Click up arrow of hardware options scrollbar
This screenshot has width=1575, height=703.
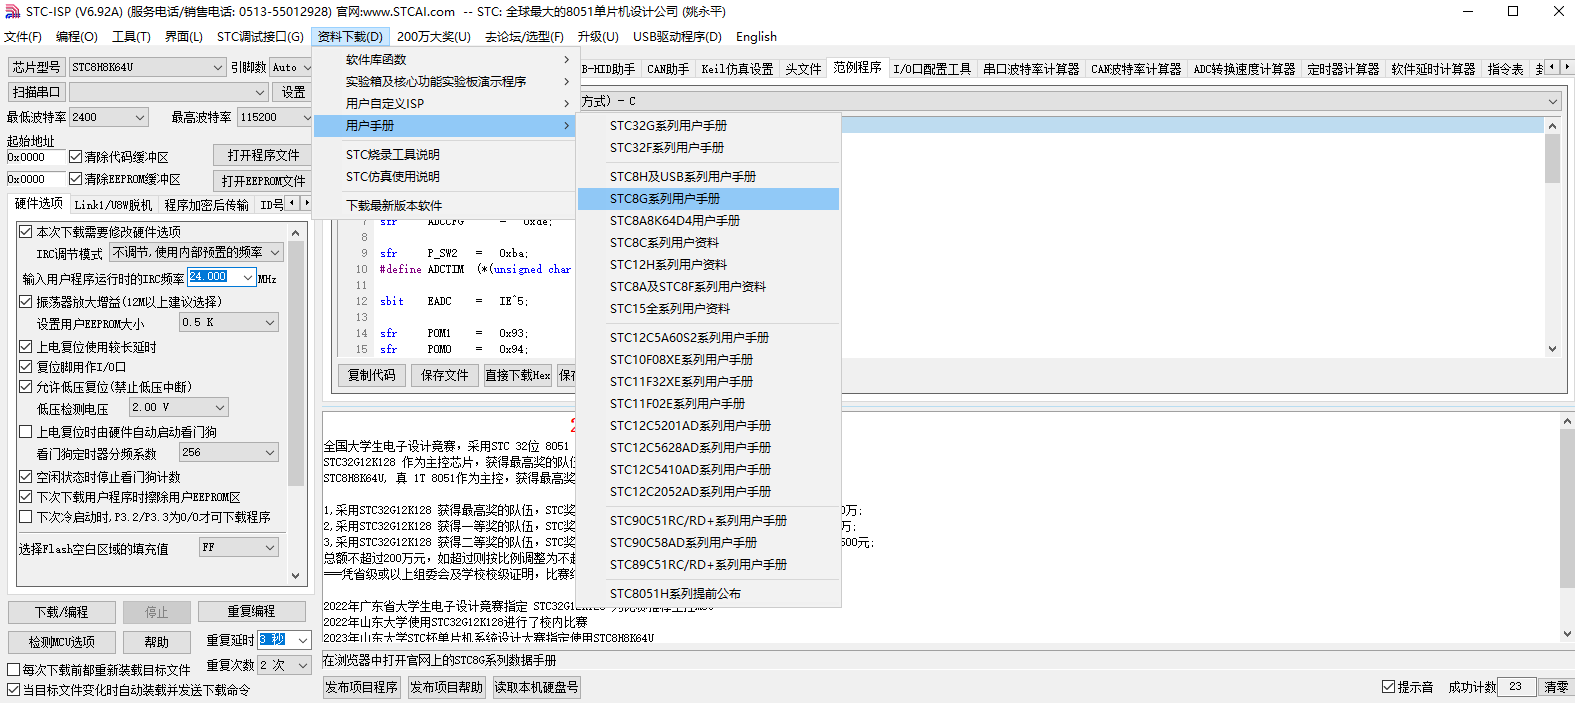point(296,232)
